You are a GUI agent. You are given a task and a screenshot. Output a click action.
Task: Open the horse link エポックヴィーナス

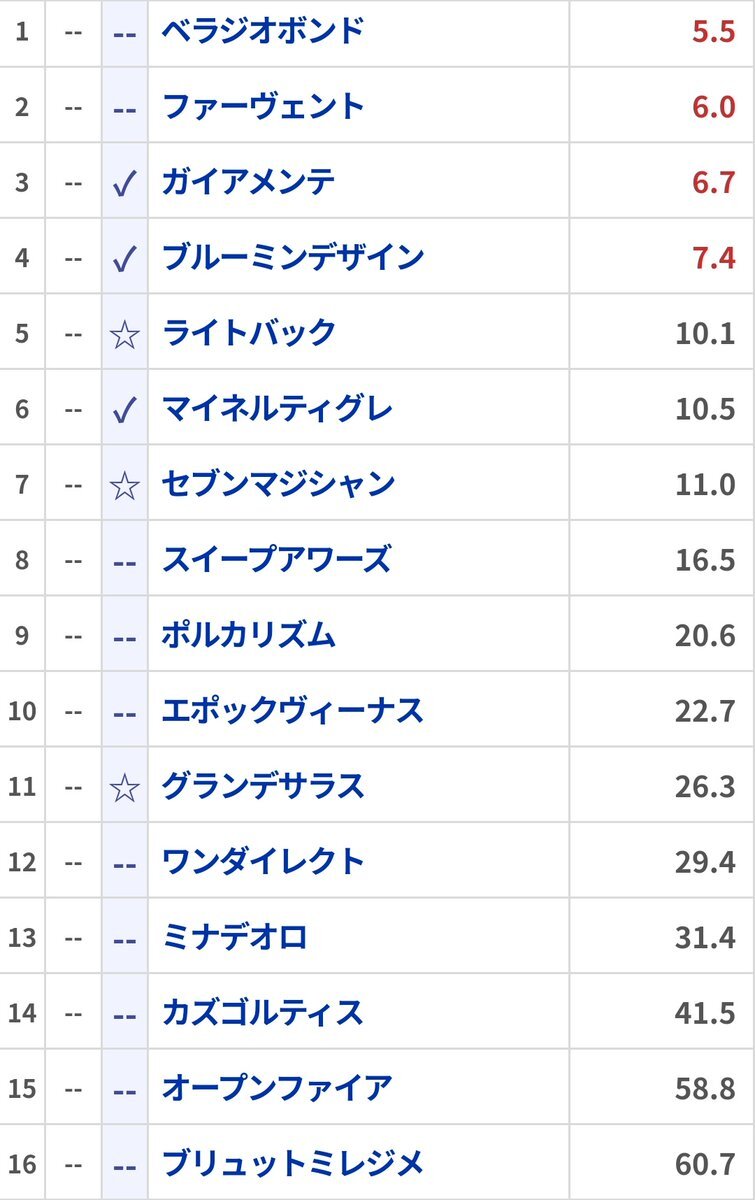click(x=293, y=711)
